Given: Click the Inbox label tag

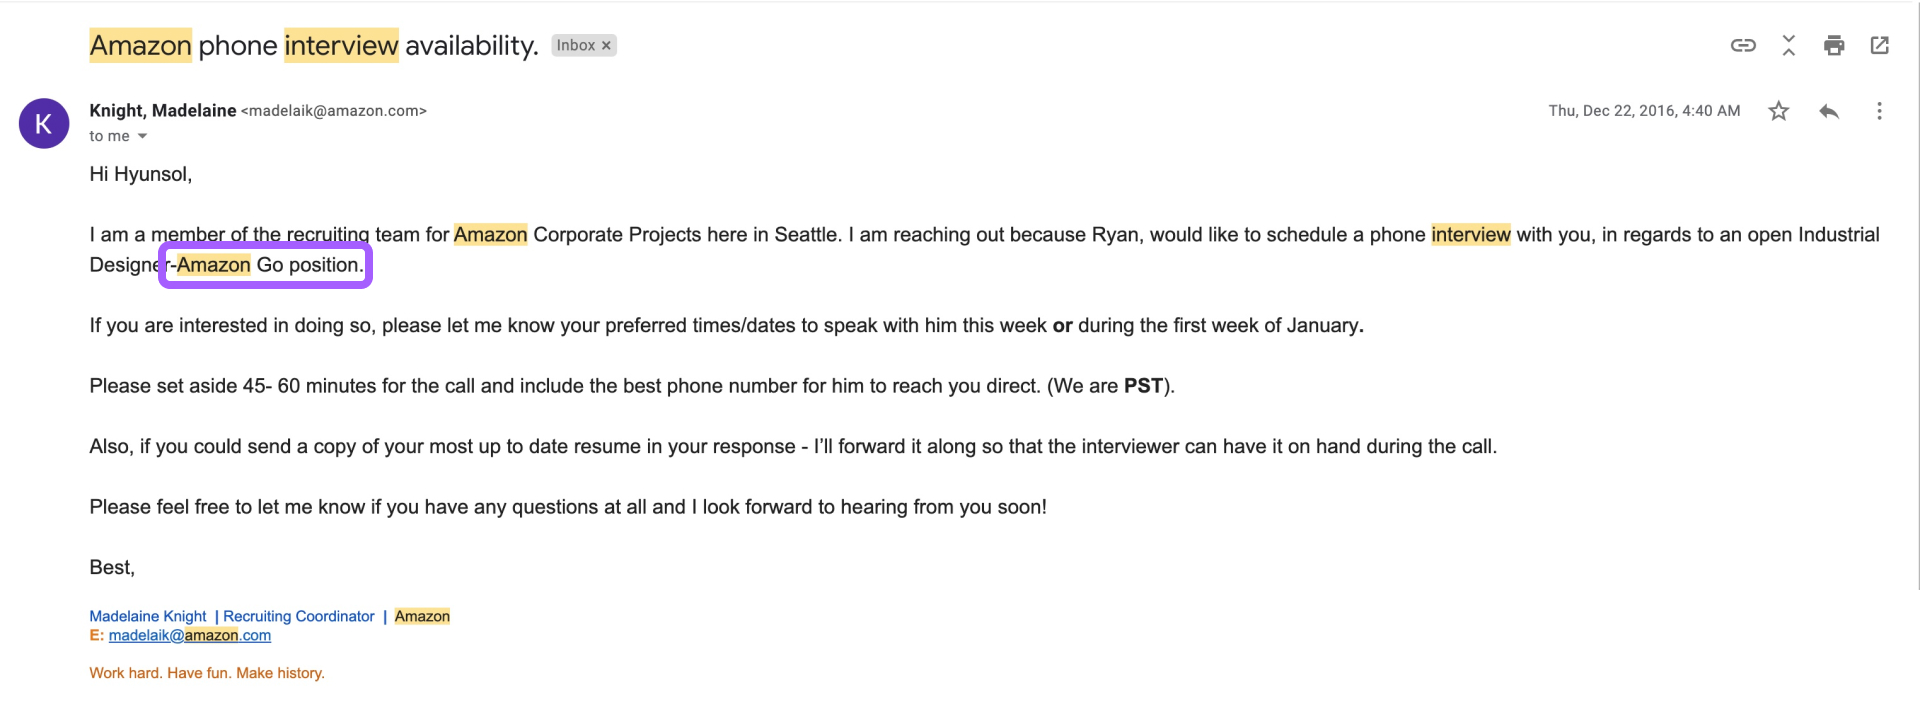Looking at the screenshot, I should coord(576,46).
